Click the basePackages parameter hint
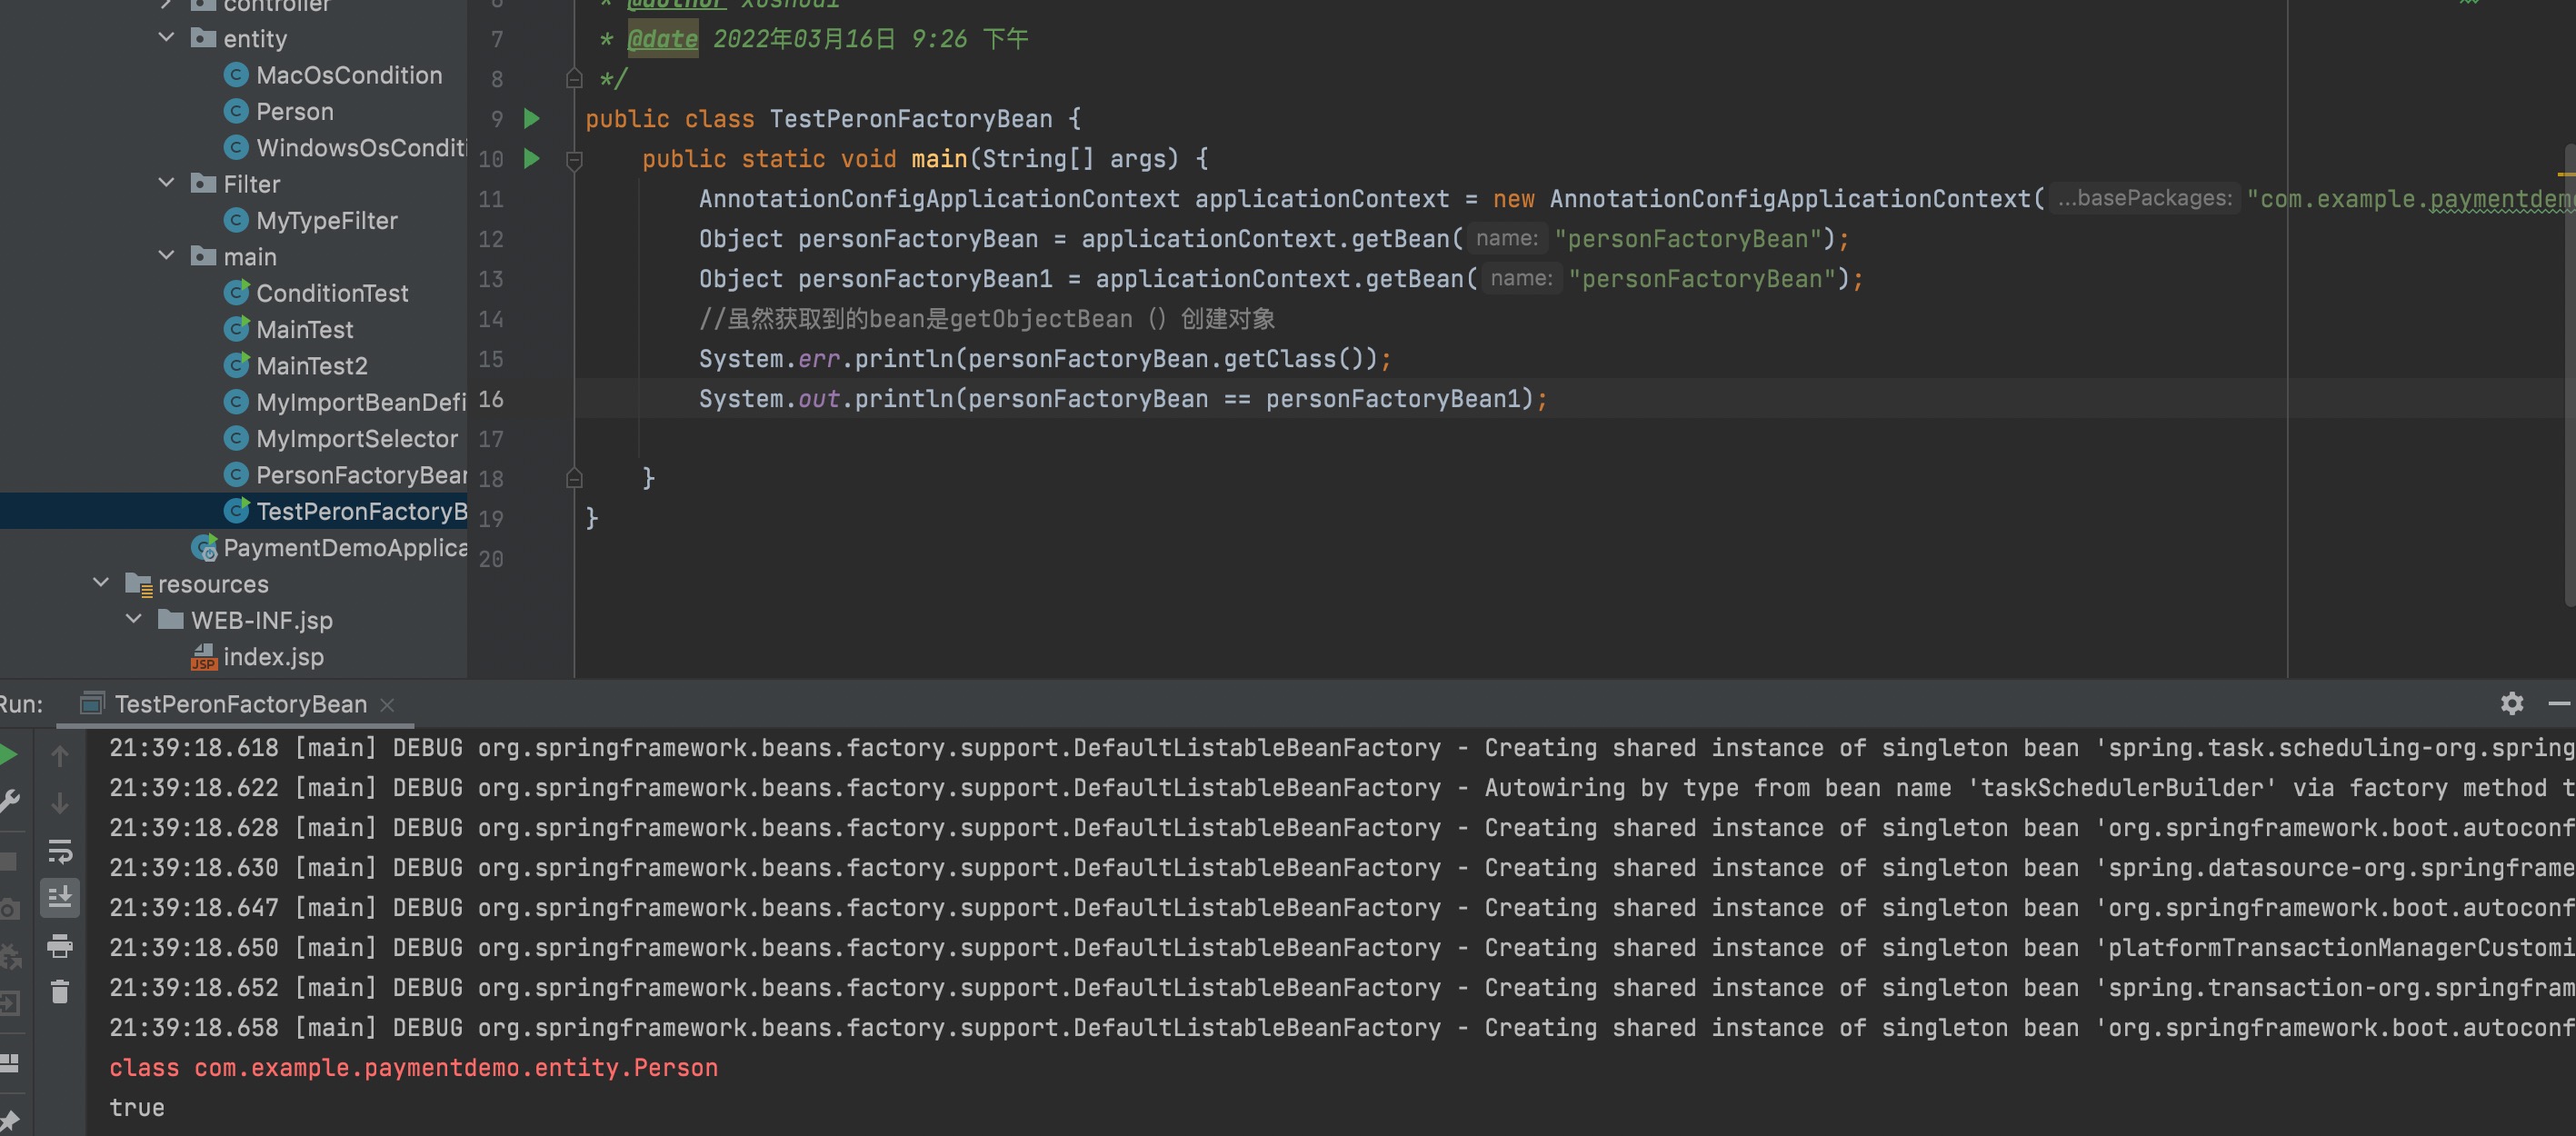 pos(2144,198)
